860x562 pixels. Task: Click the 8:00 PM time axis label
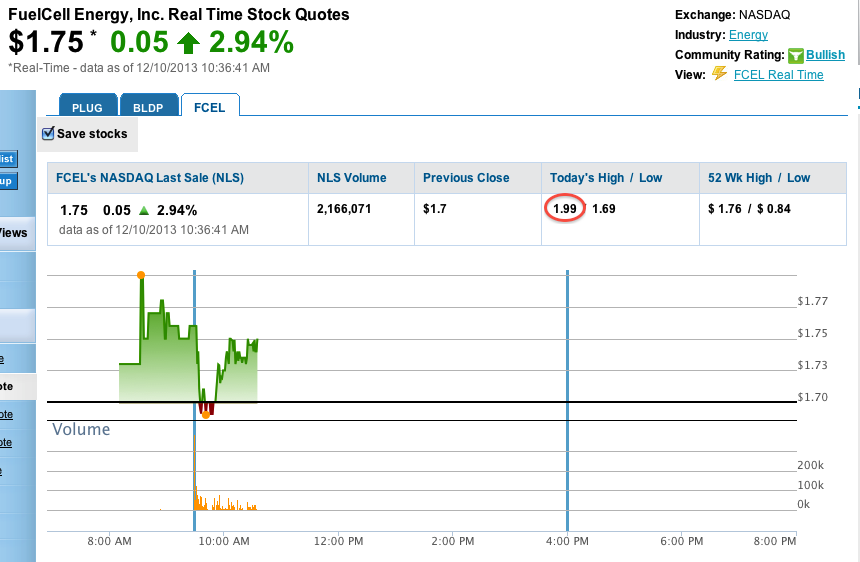(x=774, y=541)
